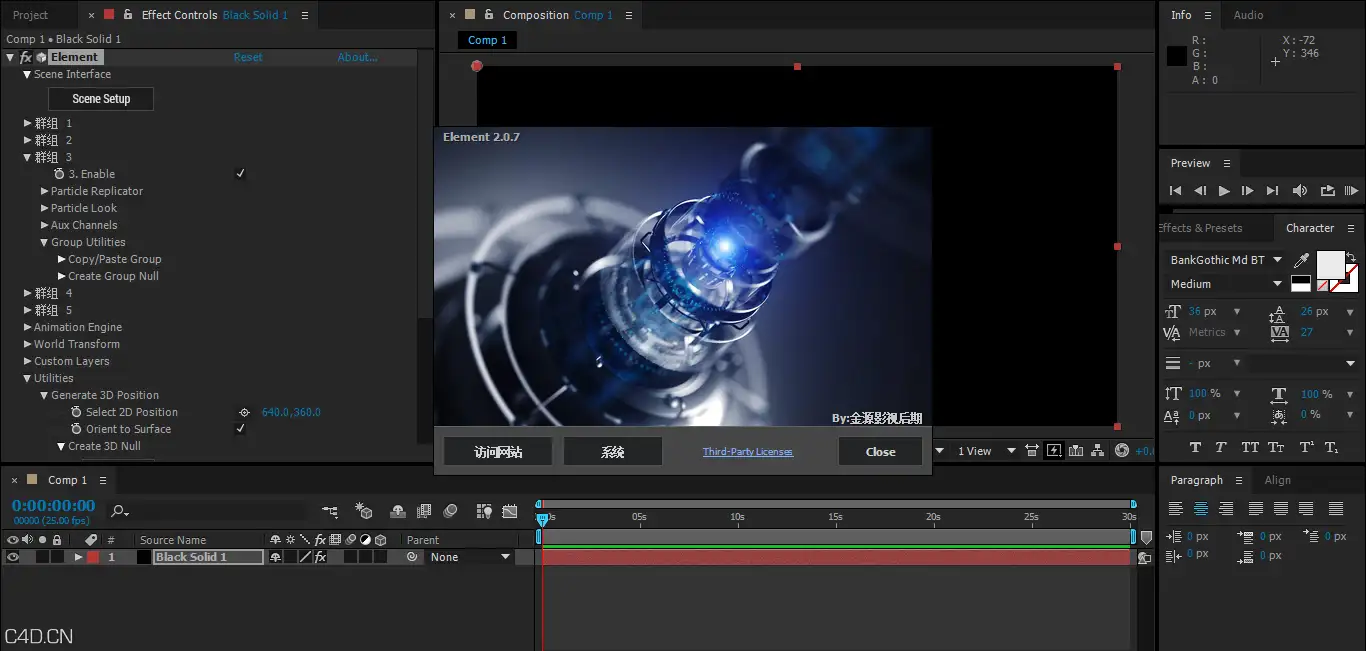Center-align text in Paragraph panel

click(1201, 509)
